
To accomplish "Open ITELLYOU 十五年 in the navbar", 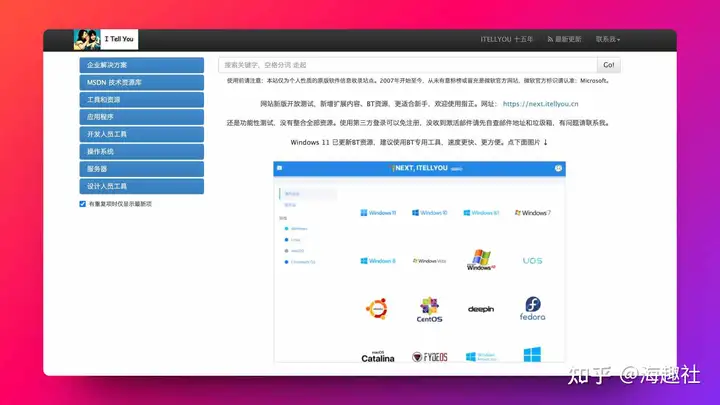I will pos(507,40).
